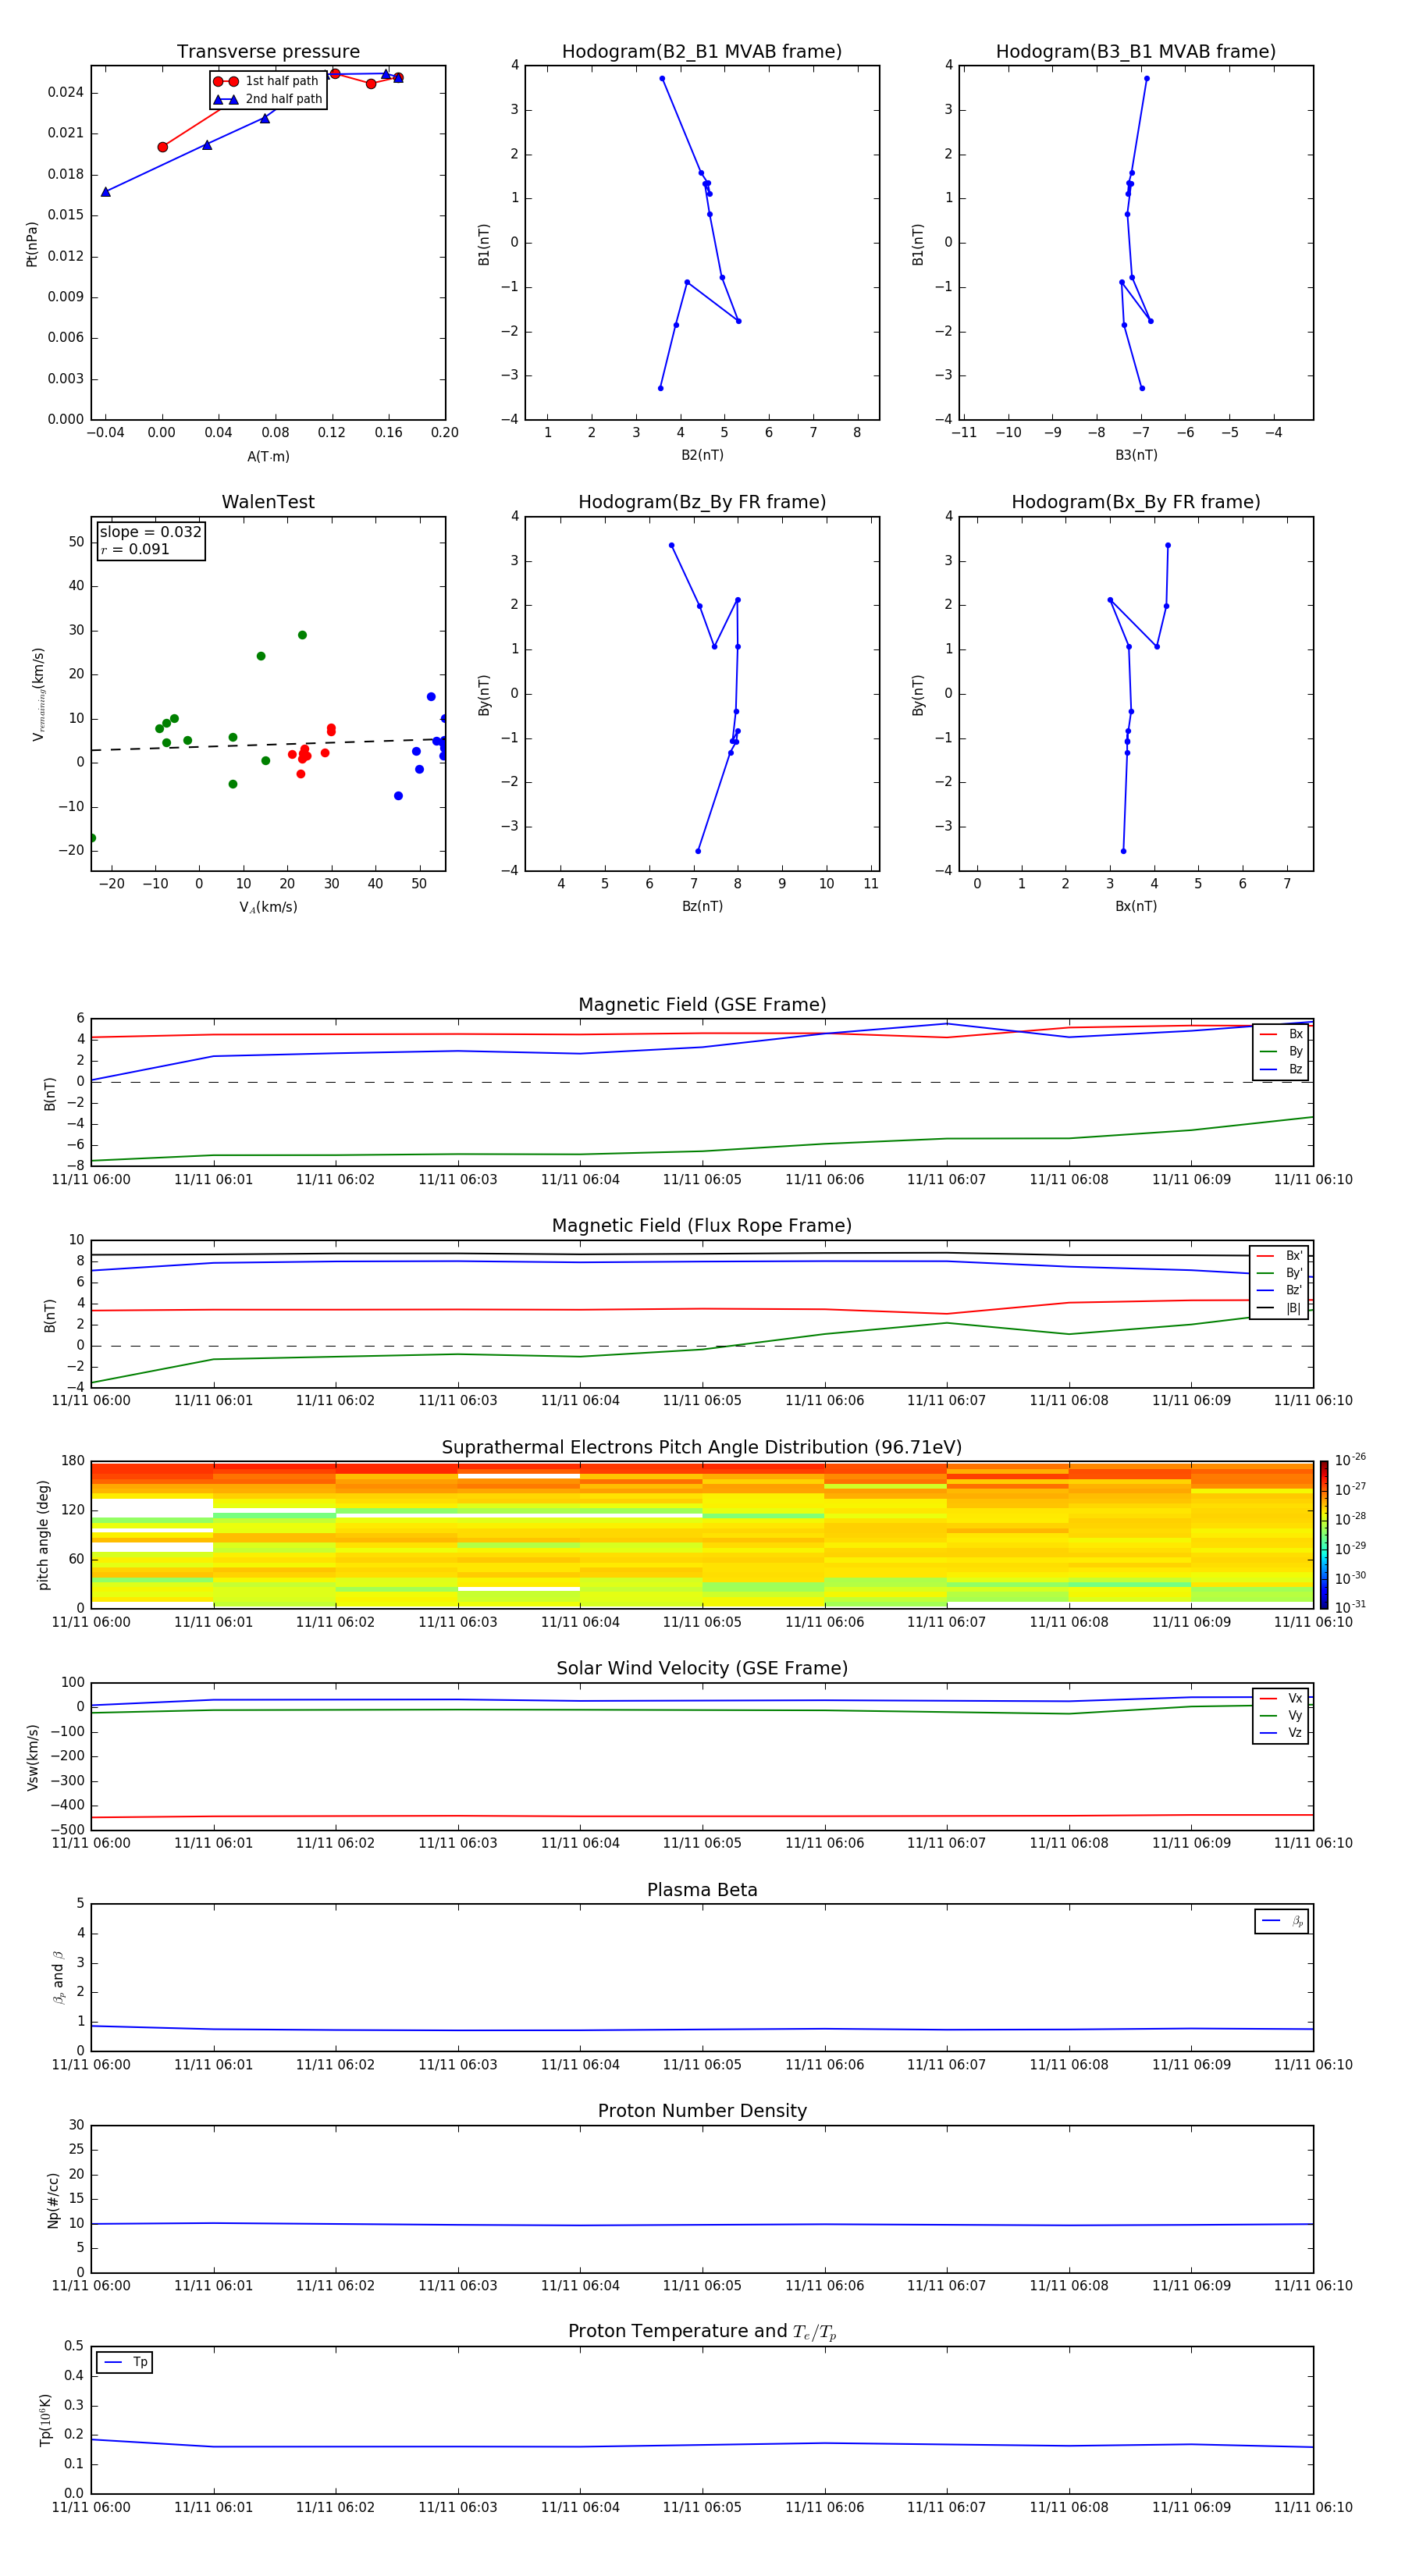Viewport: 1405px width, 2576px height.
Task: Click Suprathermal Electrons Pitch Angle Distribution title
Action: [x=702, y=1448]
